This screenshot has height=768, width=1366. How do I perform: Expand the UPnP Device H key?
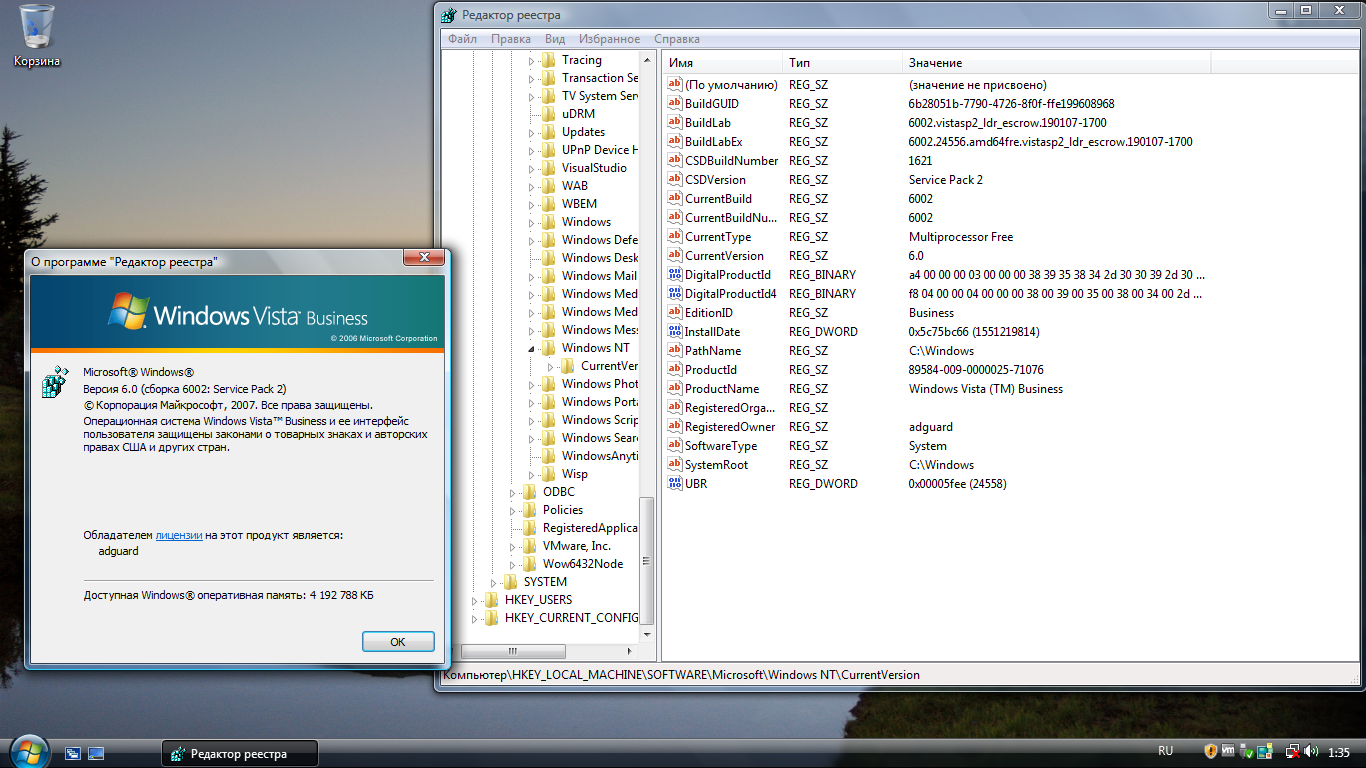(532, 150)
